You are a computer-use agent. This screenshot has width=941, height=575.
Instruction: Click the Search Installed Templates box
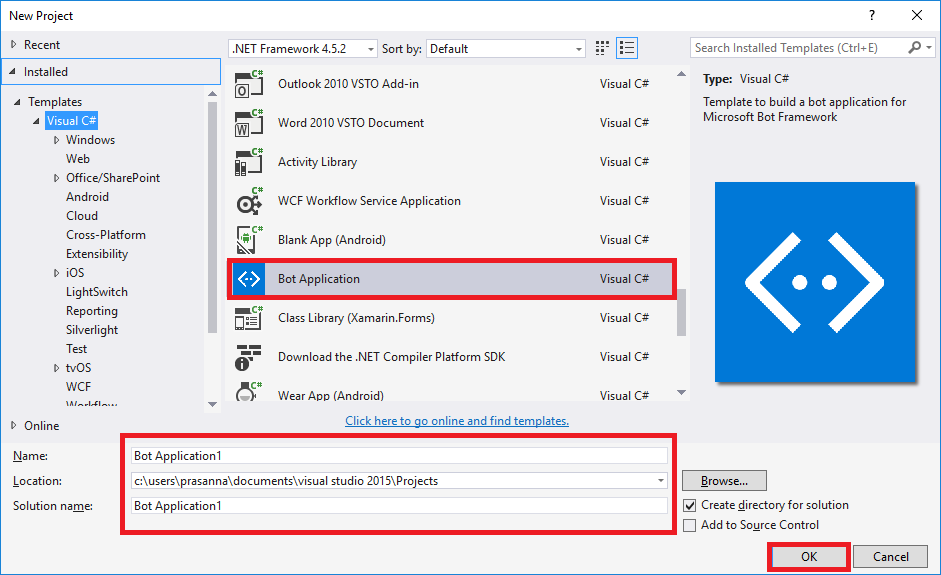click(798, 47)
